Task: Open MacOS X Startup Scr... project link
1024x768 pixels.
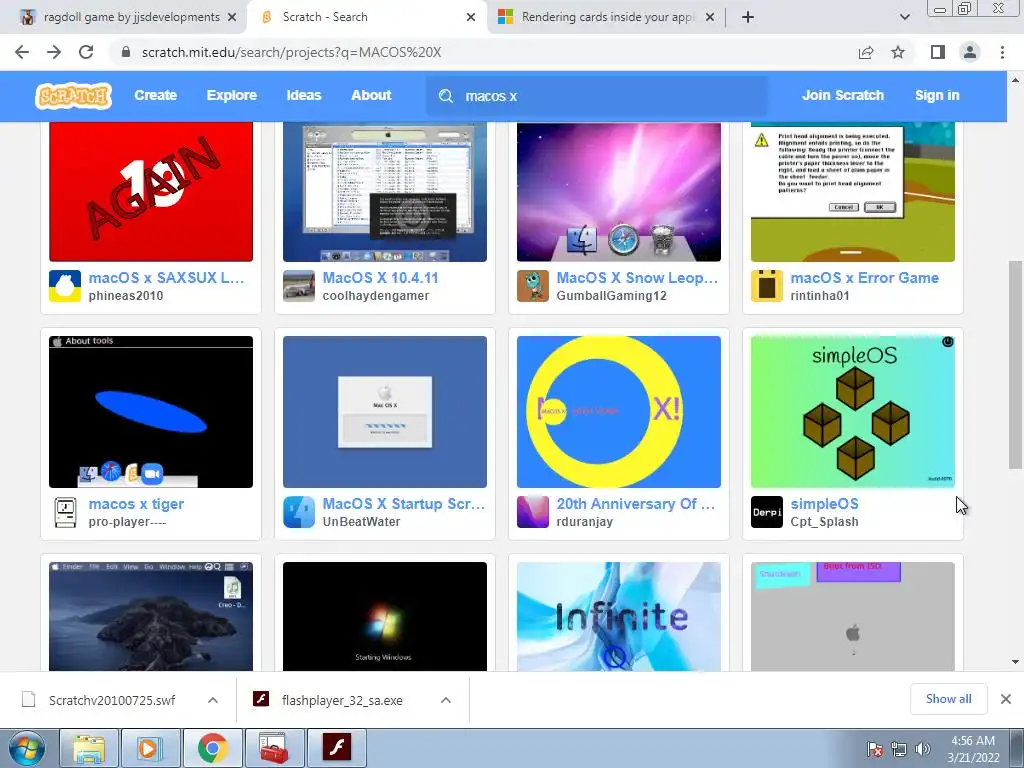Action: pyautogui.click(x=404, y=504)
